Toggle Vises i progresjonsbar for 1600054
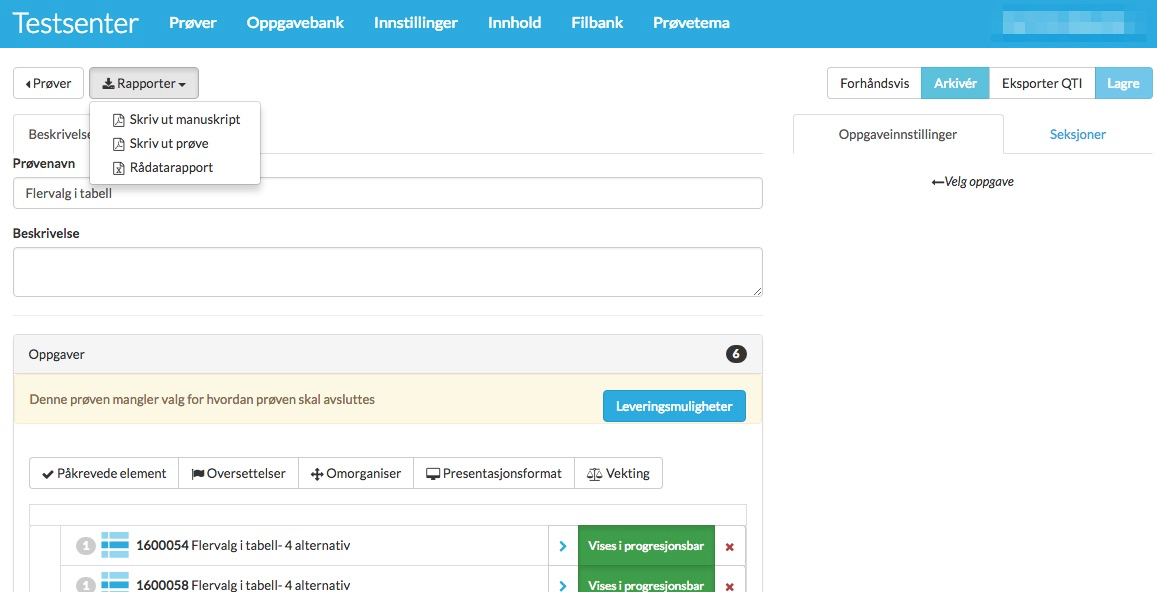The image size is (1157, 592). (646, 546)
